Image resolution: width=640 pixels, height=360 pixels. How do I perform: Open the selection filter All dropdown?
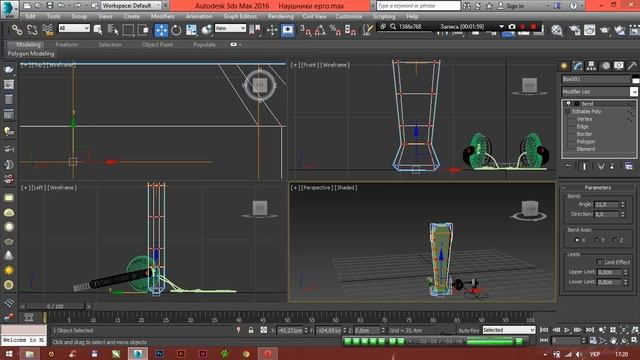click(x=74, y=28)
